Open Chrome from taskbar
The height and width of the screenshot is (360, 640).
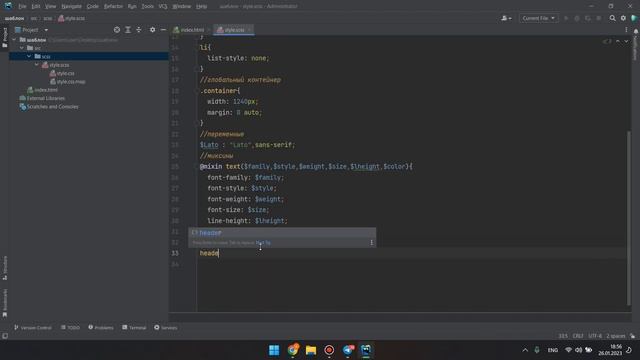tap(292, 350)
